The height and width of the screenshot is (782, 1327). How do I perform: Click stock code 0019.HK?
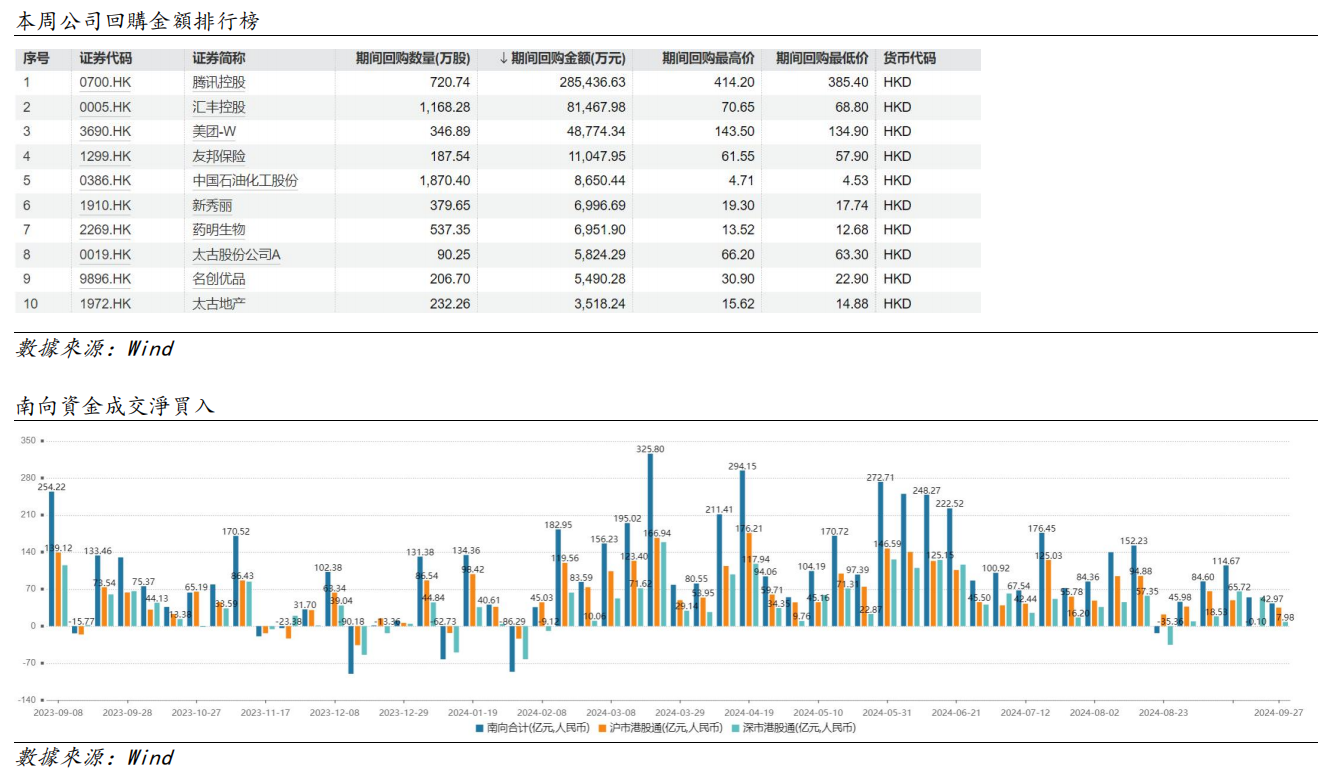[x=105, y=255]
